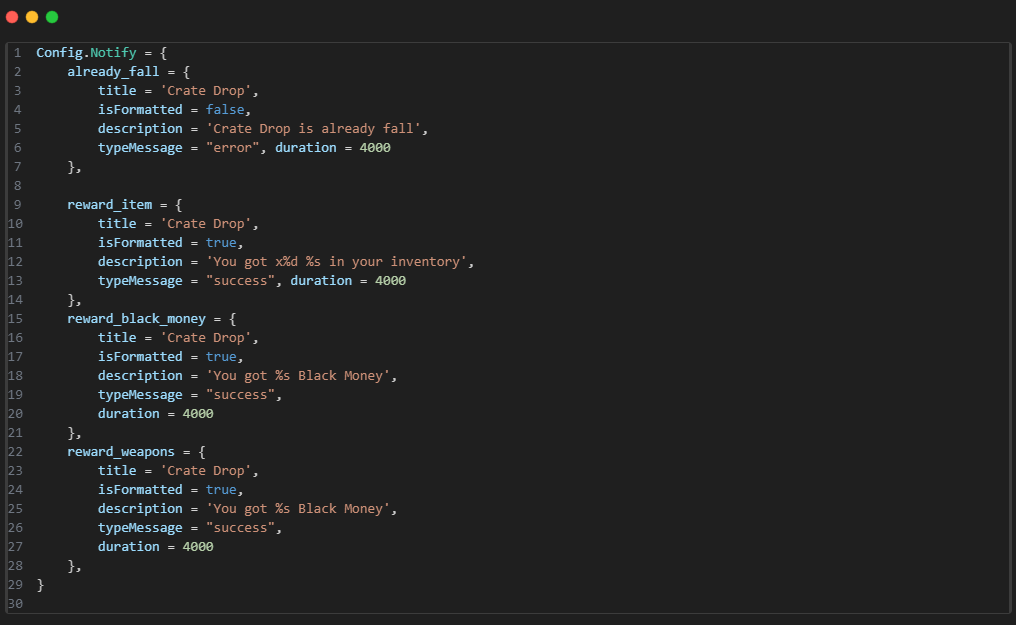1016x625 pixels.
Task: Place cursor on already_fall key
Action: coord(113,72)
